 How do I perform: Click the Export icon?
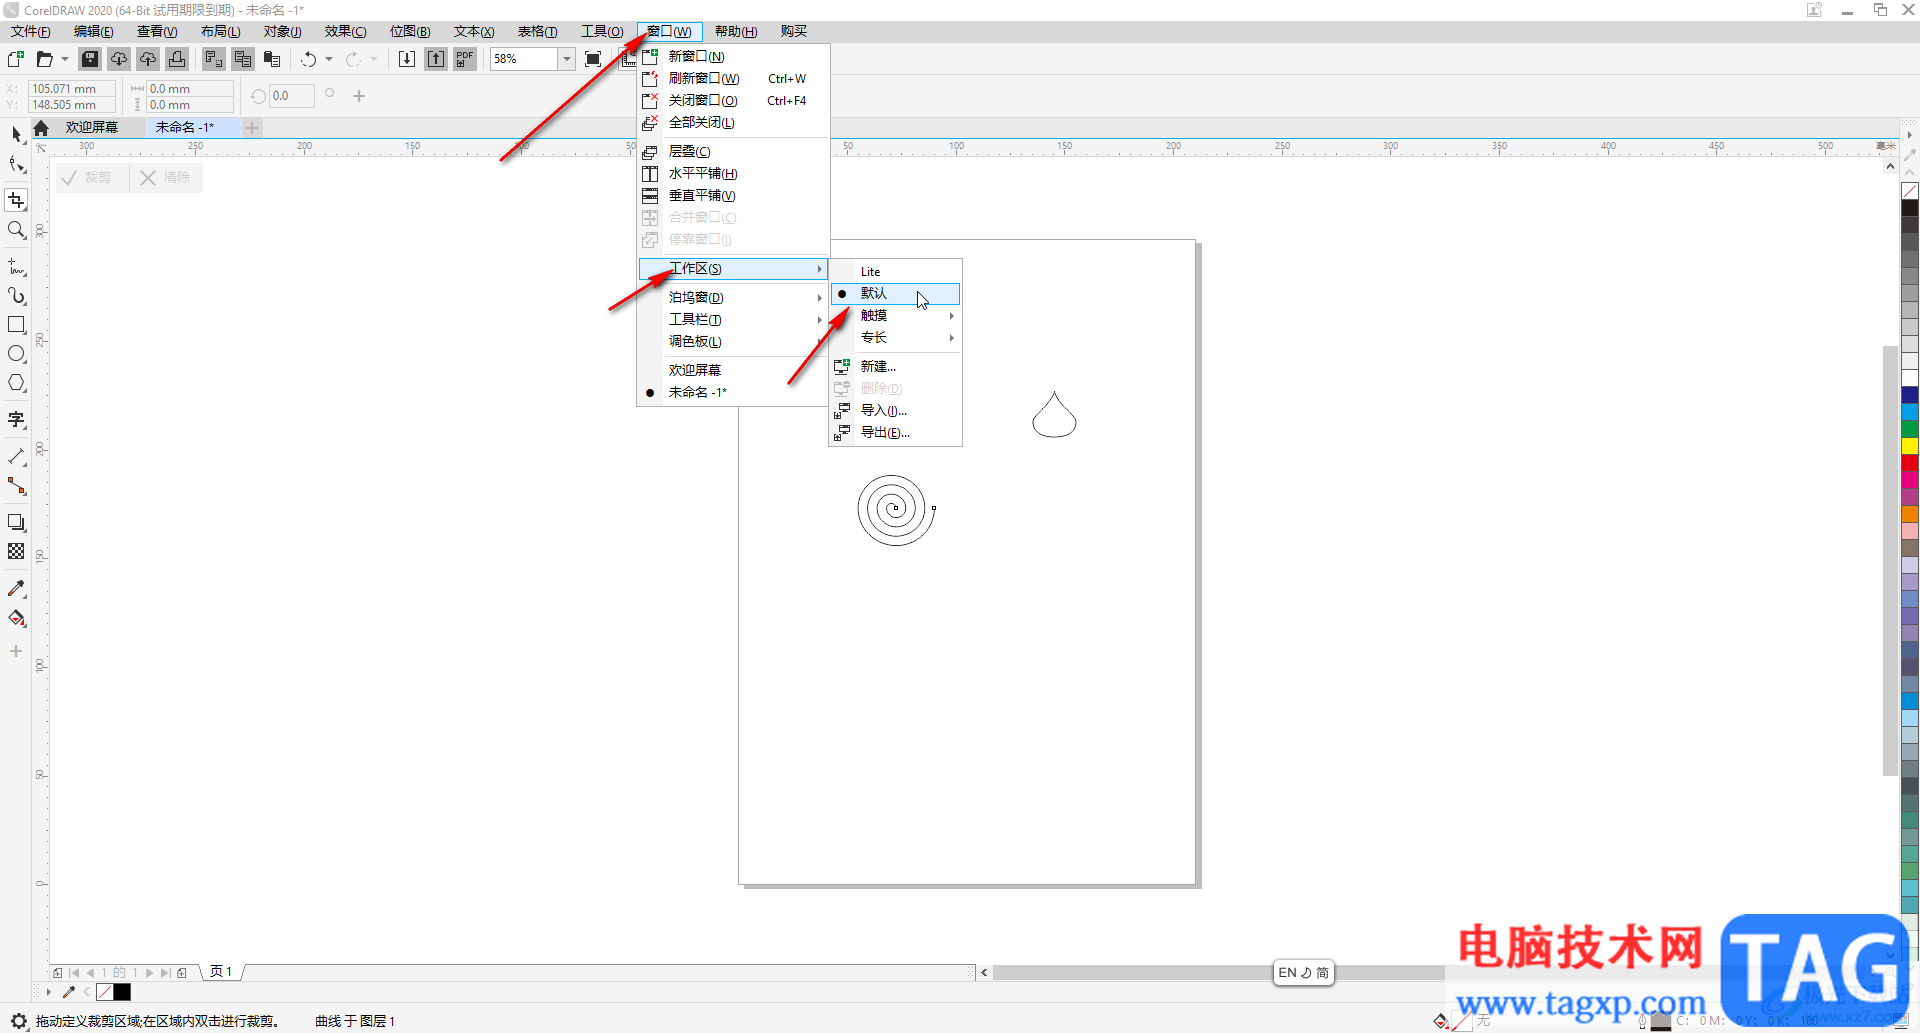[x=436, y=59]
